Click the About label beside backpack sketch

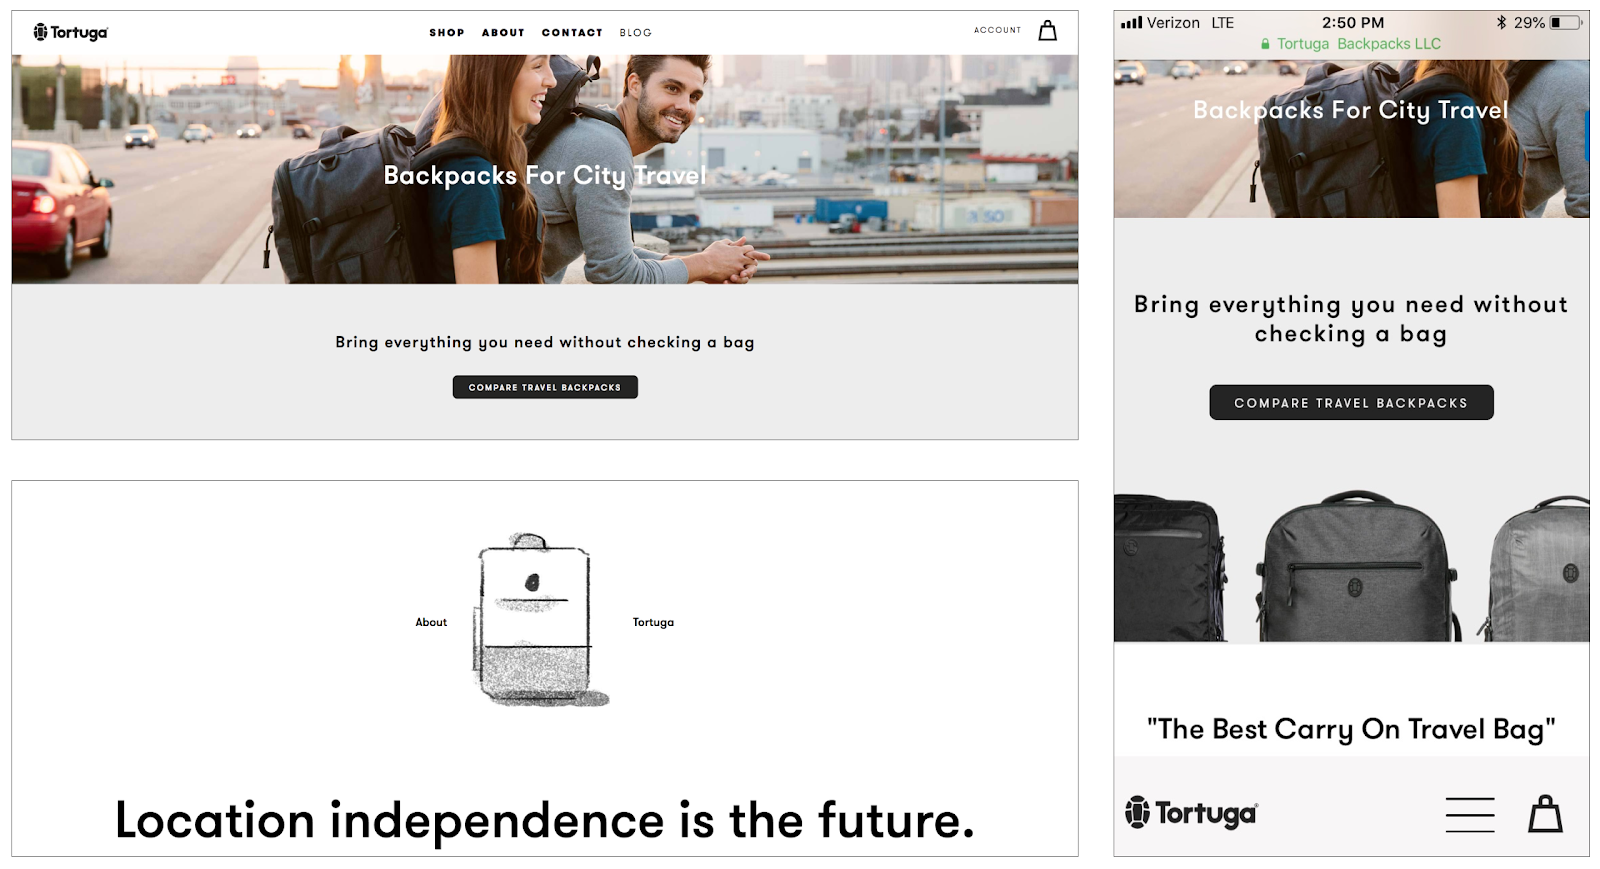click(x=431, y=622)
